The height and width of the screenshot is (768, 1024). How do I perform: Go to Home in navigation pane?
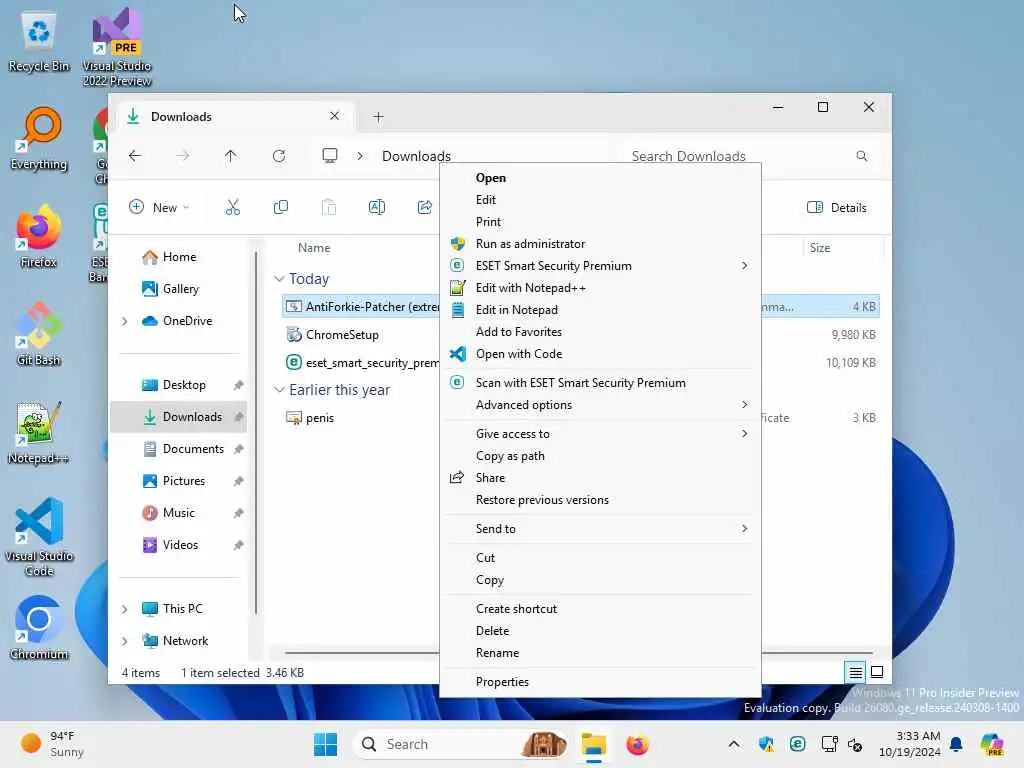point(178,257)
